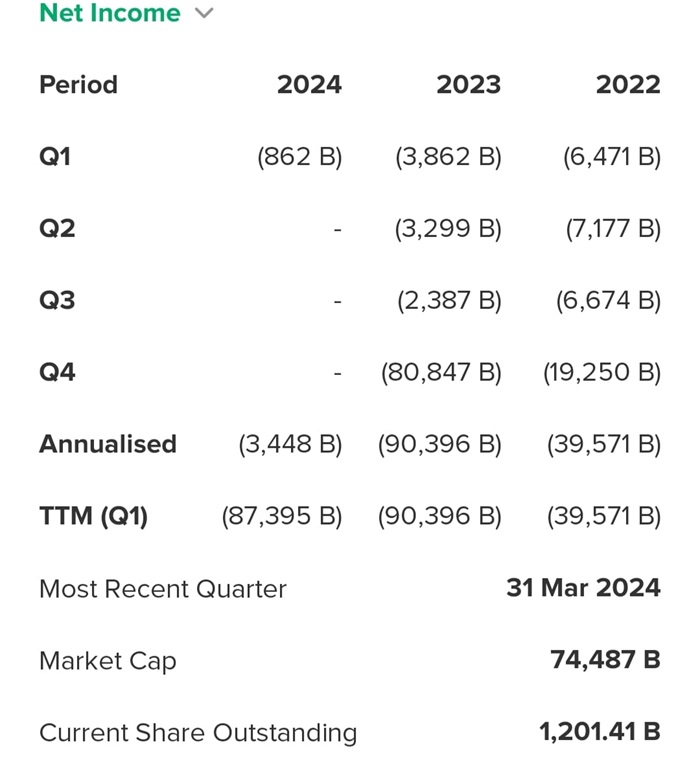Select the 2022 column header
Screen dimensions: 700x766
628,85
